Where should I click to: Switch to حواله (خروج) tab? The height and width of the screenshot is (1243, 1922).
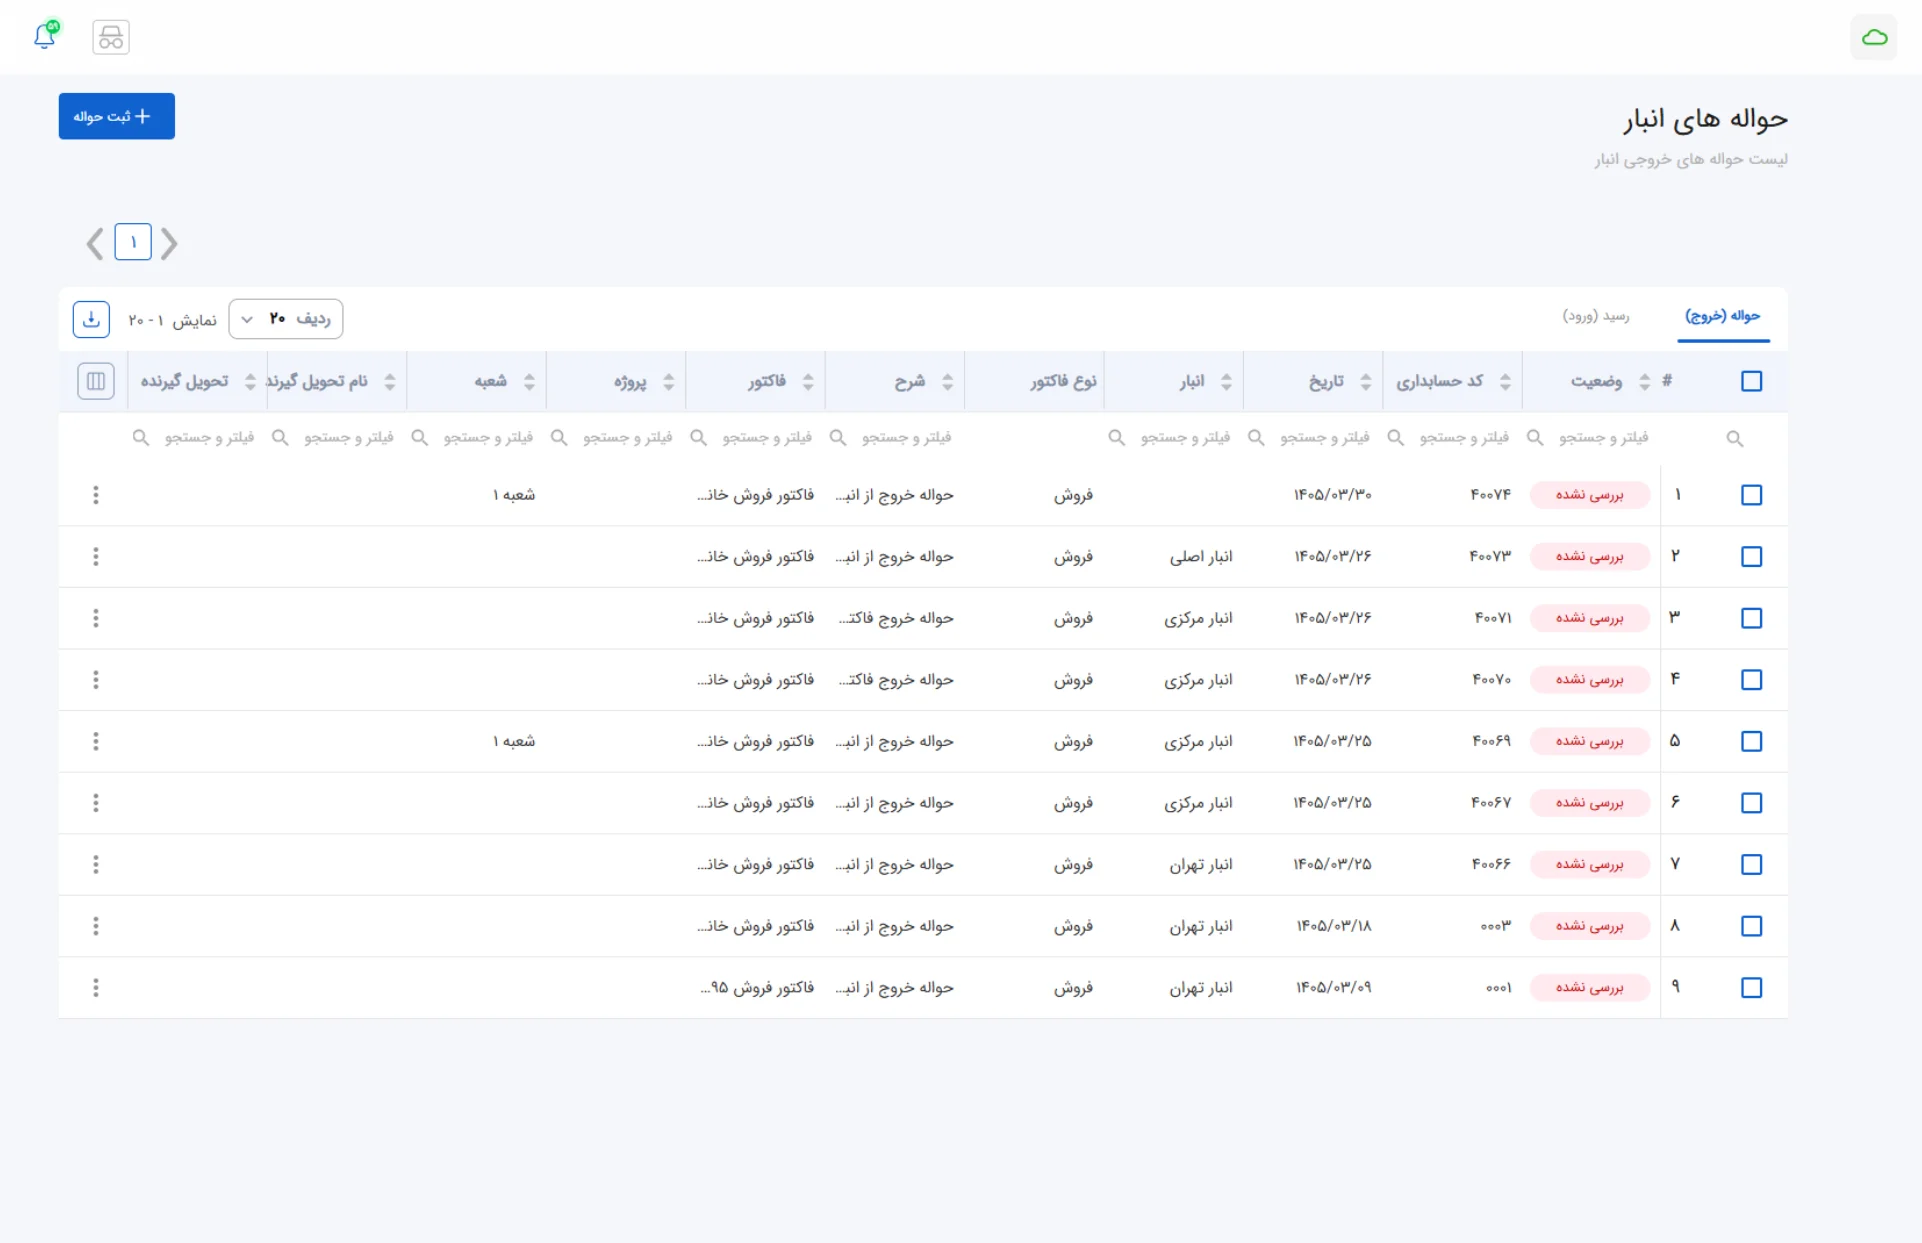1723,316
